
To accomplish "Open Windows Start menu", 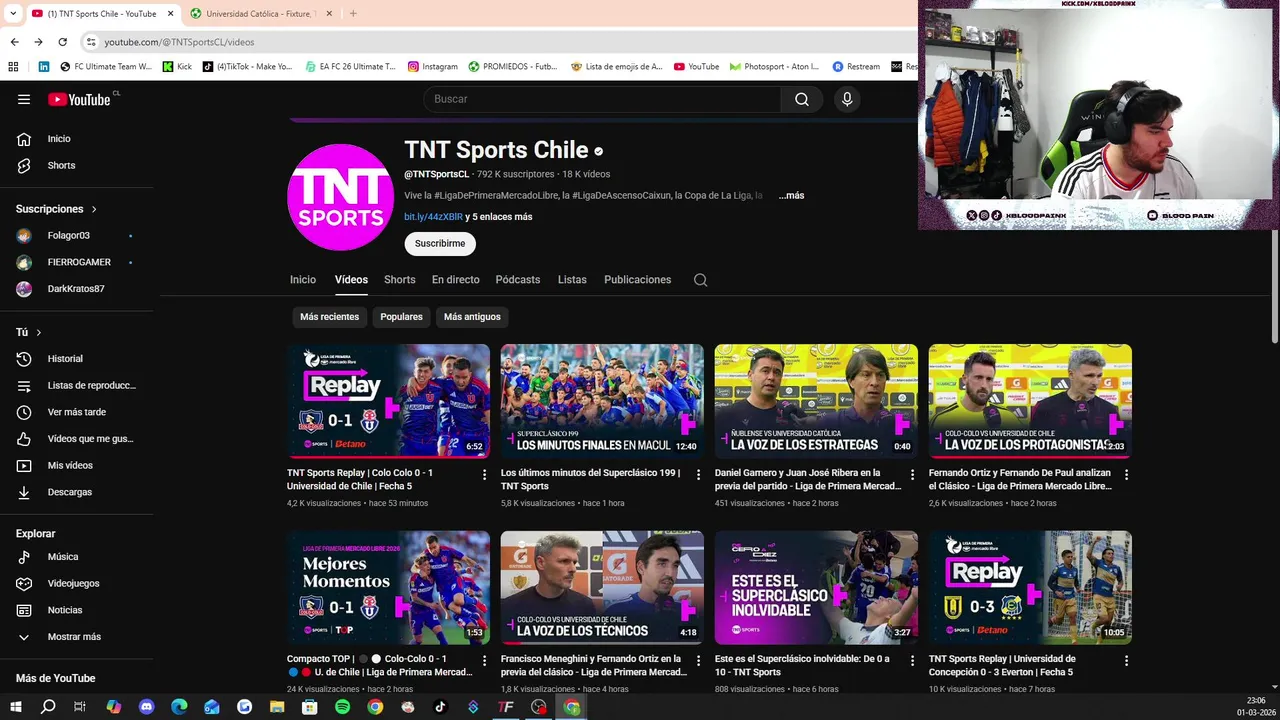I will click(15, 707).
